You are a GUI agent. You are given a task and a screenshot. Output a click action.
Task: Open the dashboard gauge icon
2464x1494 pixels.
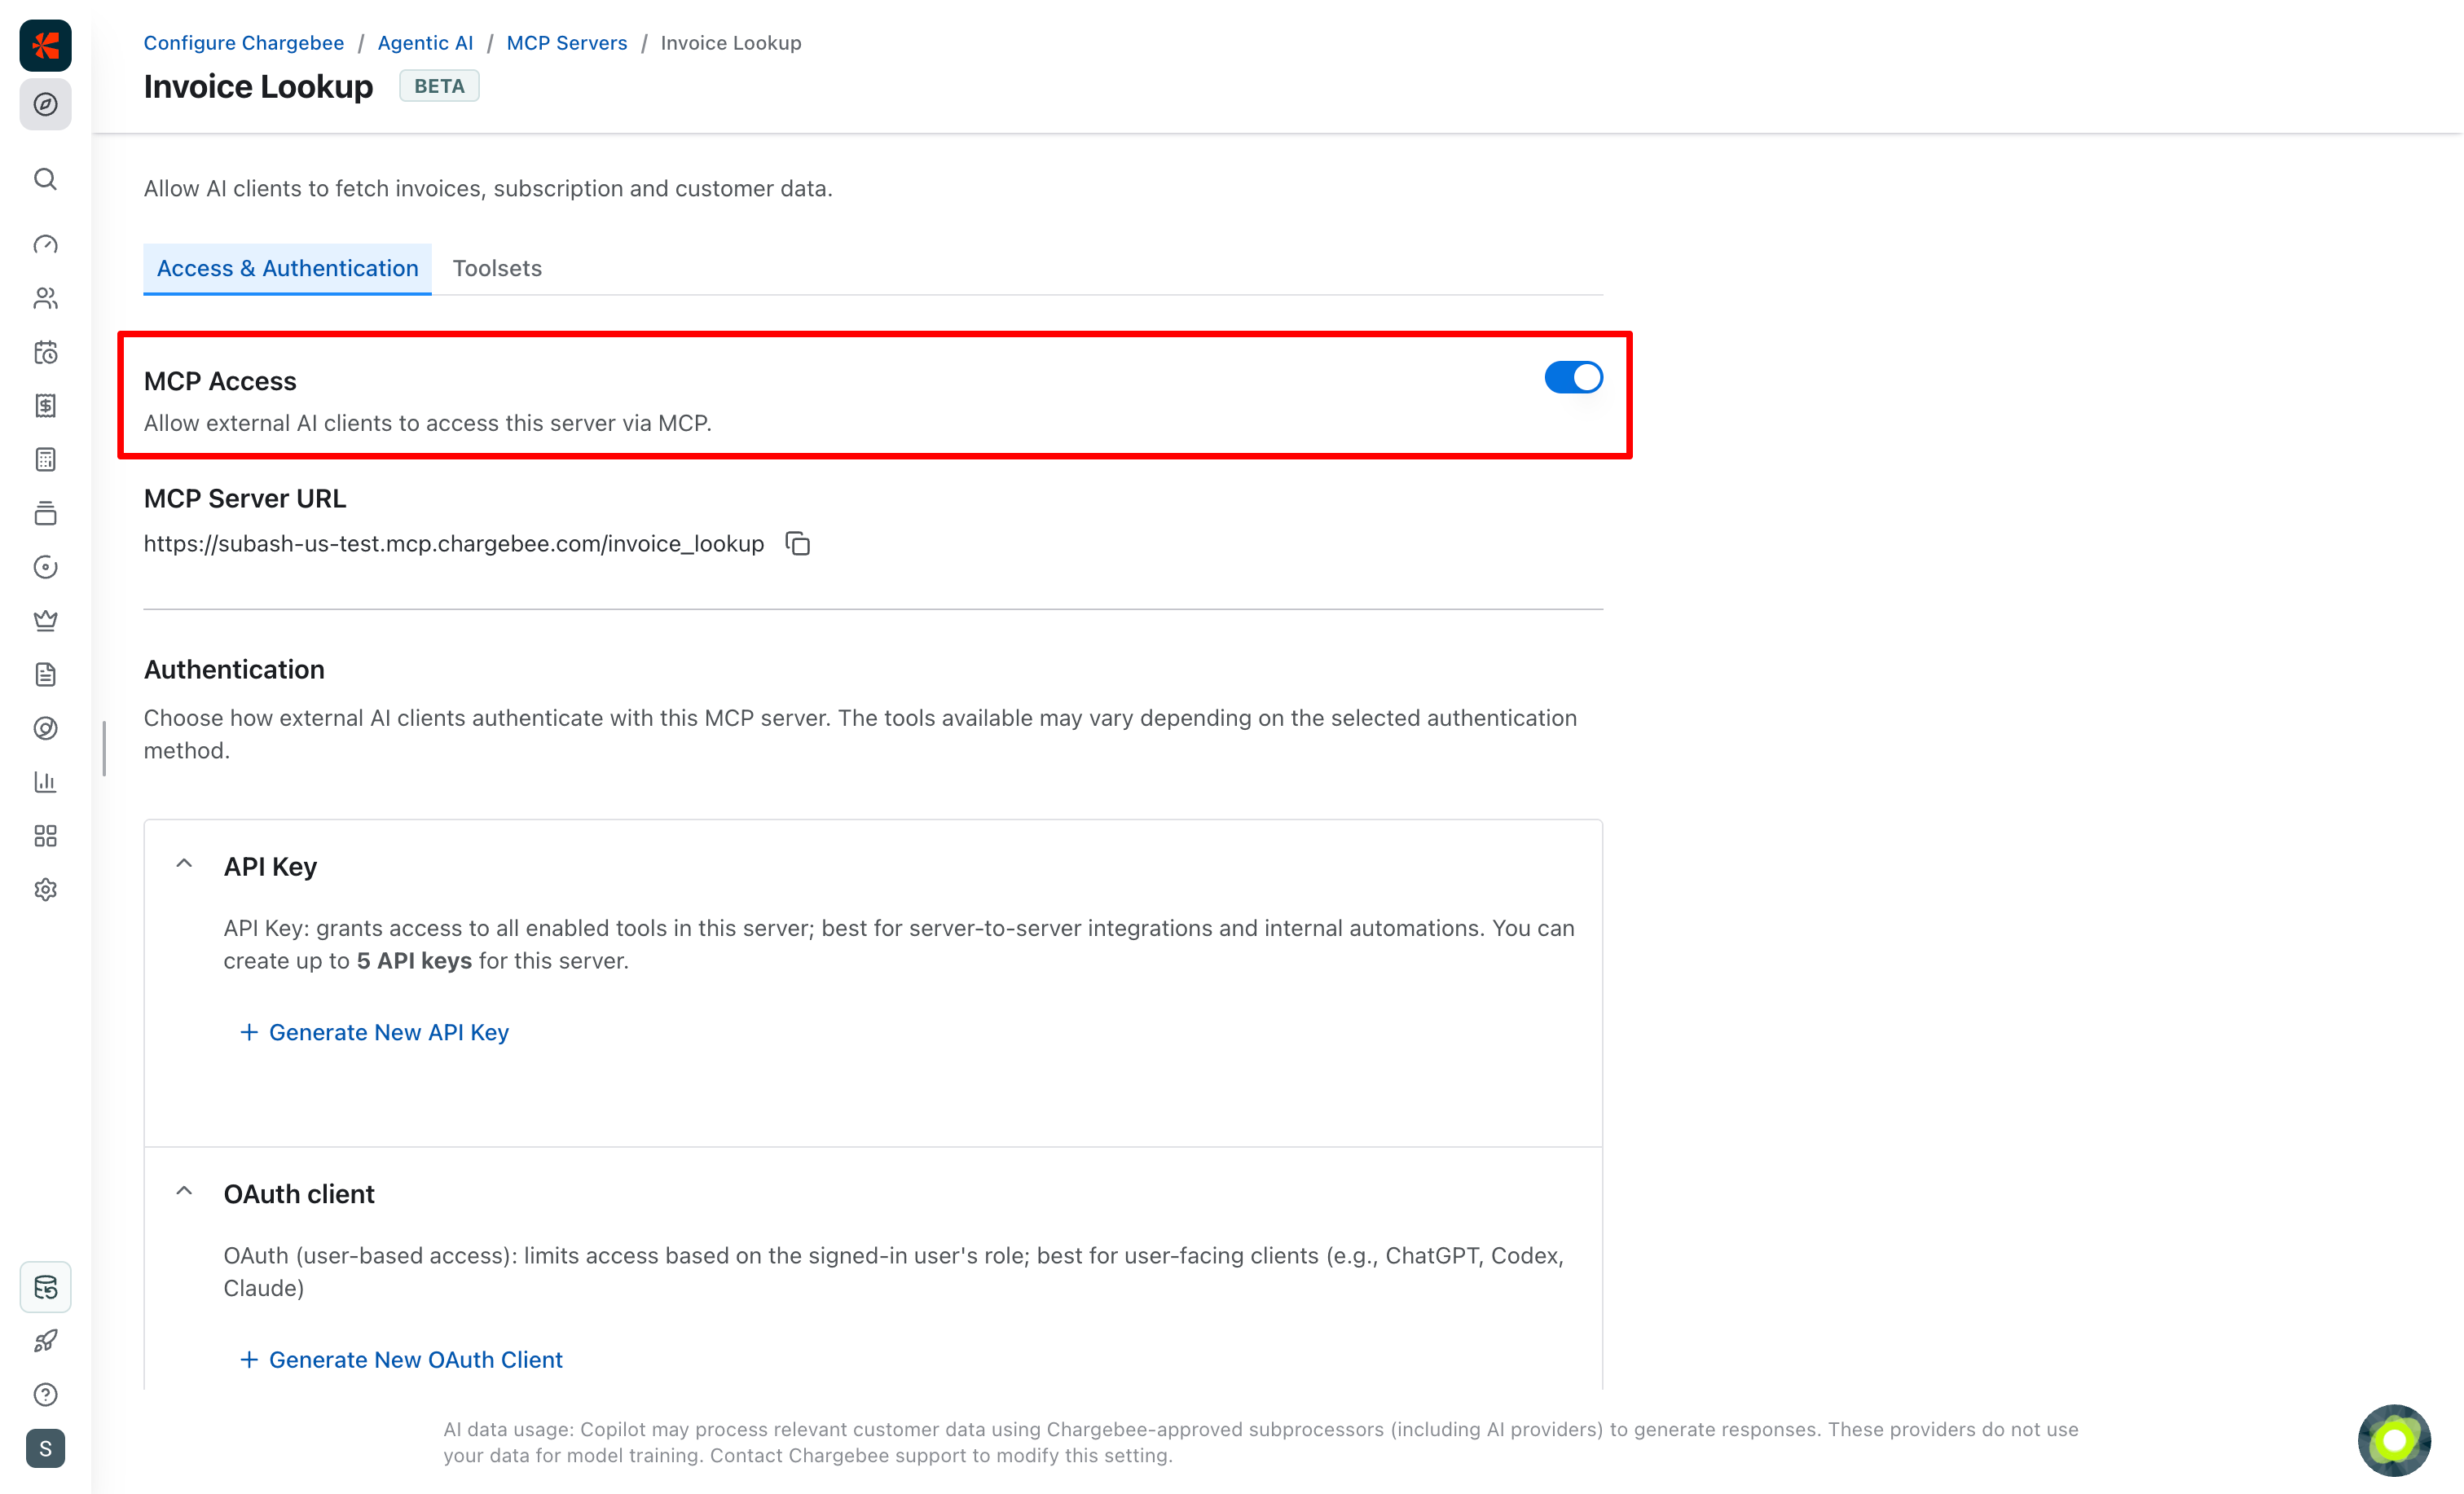click(x=45, y=245)
